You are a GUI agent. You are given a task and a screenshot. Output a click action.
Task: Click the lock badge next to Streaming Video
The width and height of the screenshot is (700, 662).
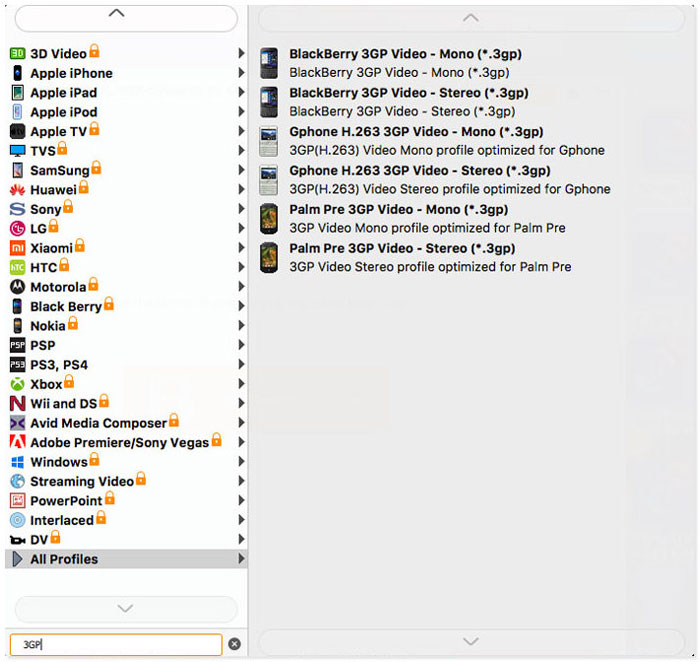point(141,478)
